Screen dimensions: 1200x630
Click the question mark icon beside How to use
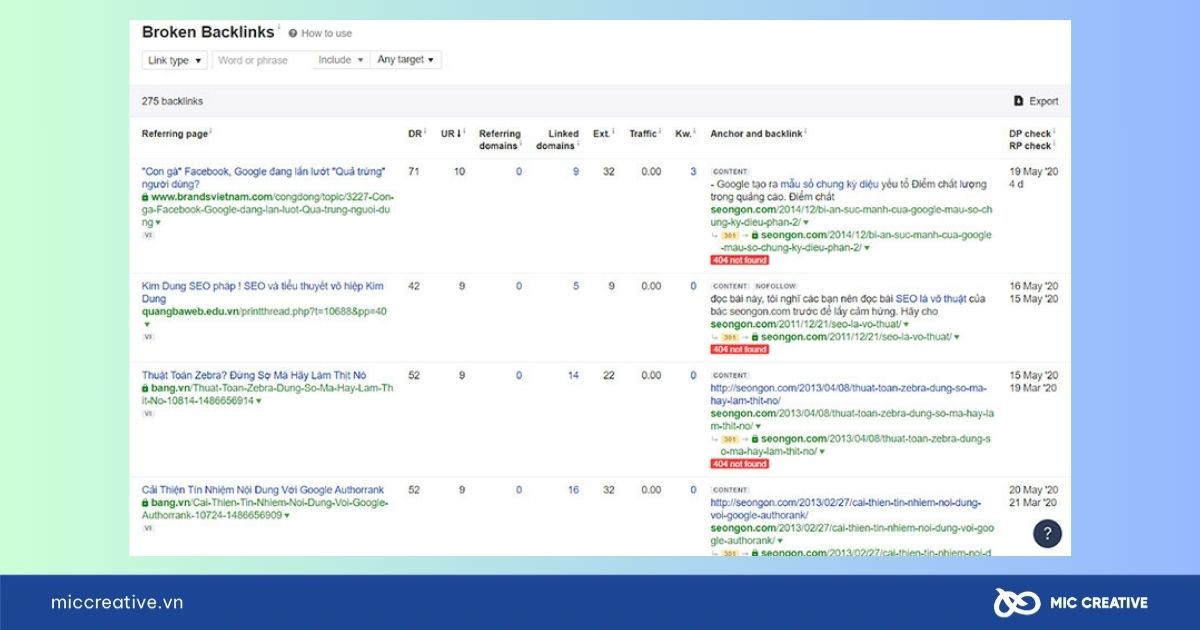[293, 33]
